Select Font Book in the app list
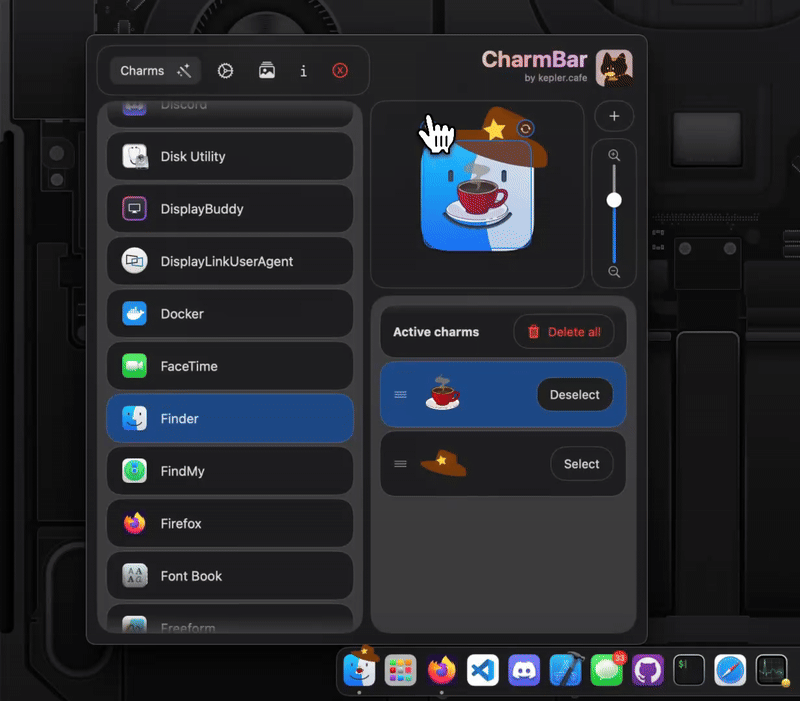800x701 pixels. [x=230, y=576]
